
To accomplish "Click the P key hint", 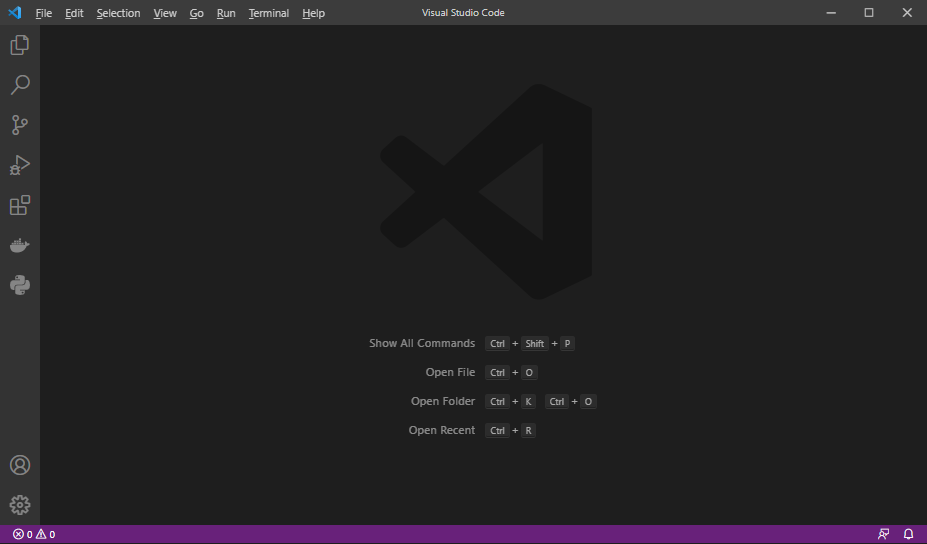I will (x=567, y=344).
